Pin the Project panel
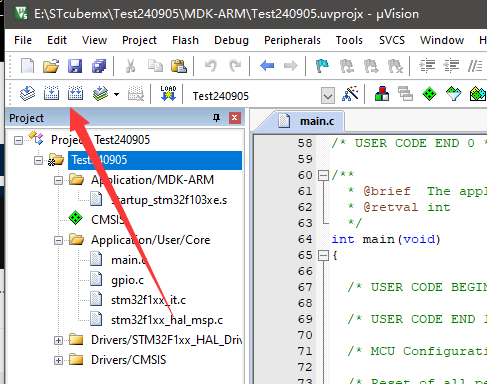The height and width of the screenshot is (384, 487). click(x=217, y=118)
